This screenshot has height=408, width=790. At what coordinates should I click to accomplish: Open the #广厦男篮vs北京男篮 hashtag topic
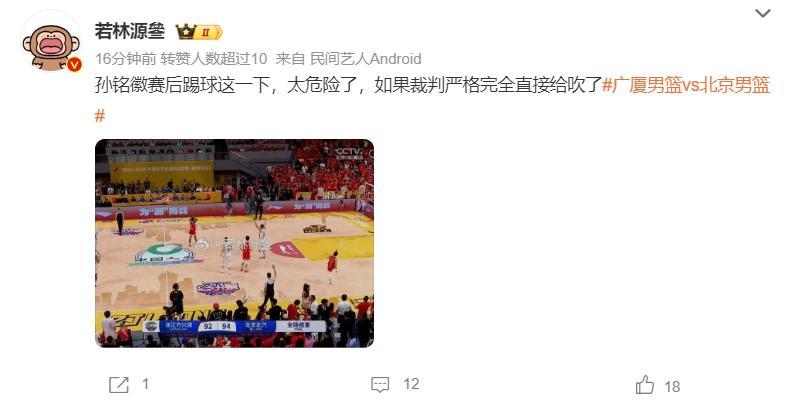(686, 85)
